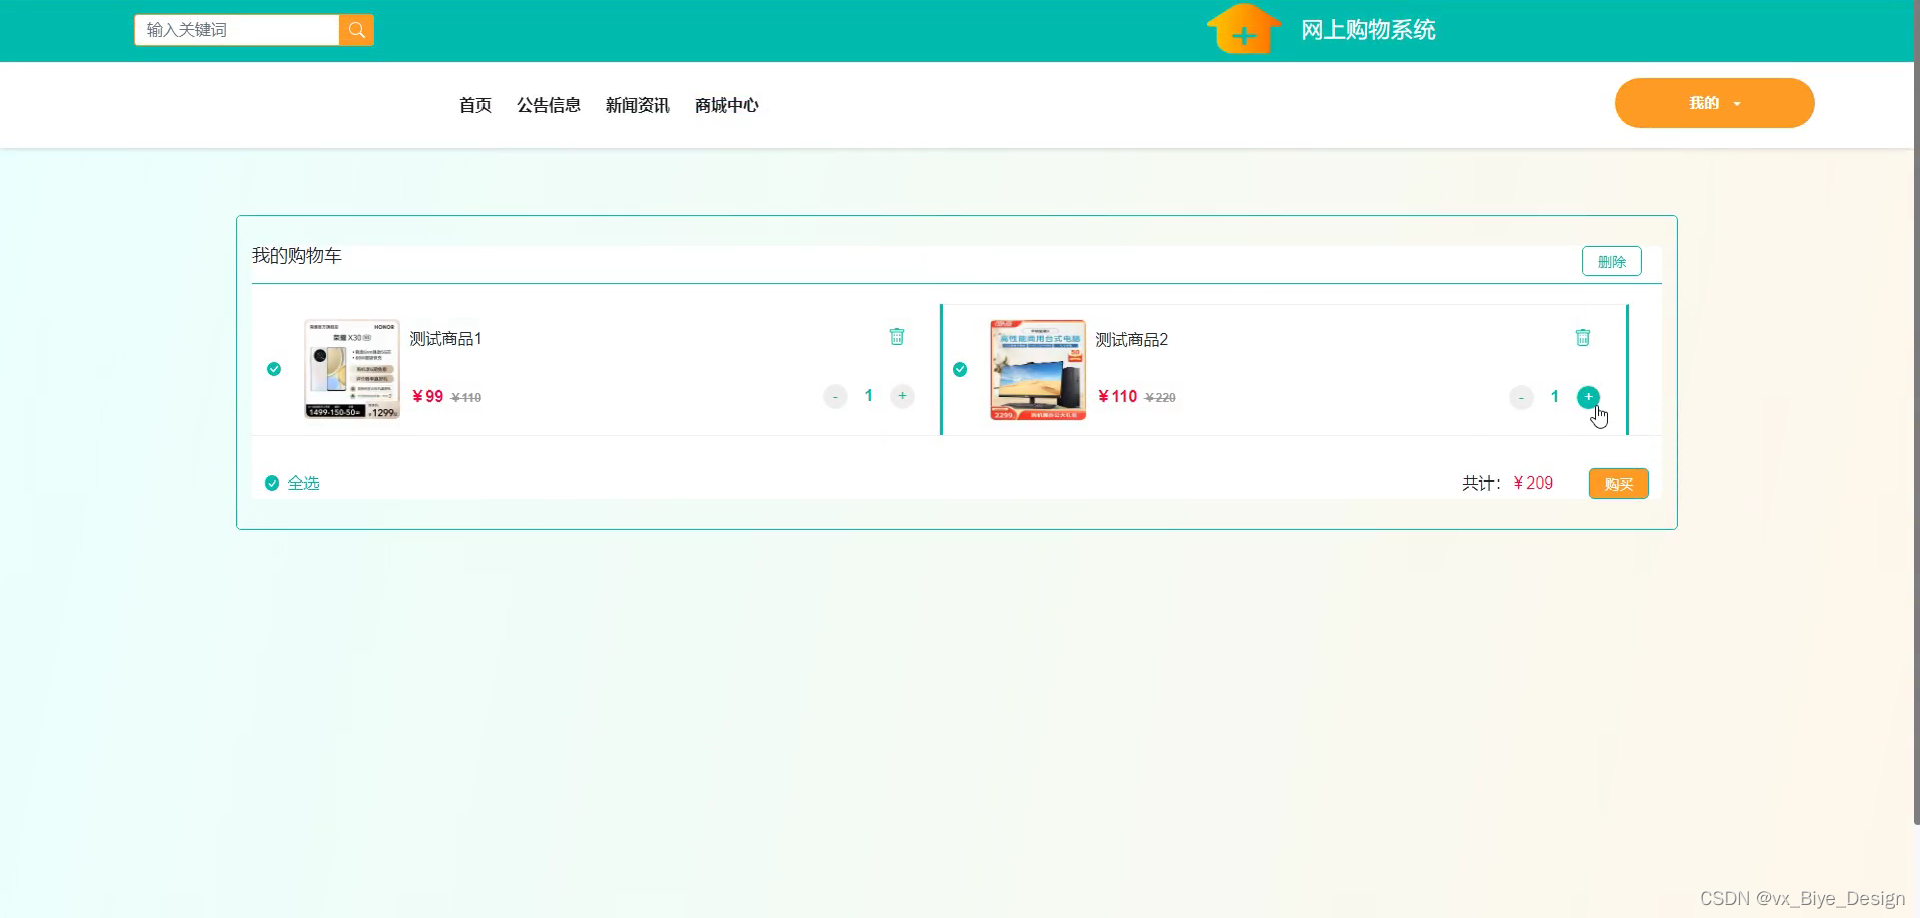
Task: Uncheck the 测试商品1 selection checkbox
Action: click(274, 369)
